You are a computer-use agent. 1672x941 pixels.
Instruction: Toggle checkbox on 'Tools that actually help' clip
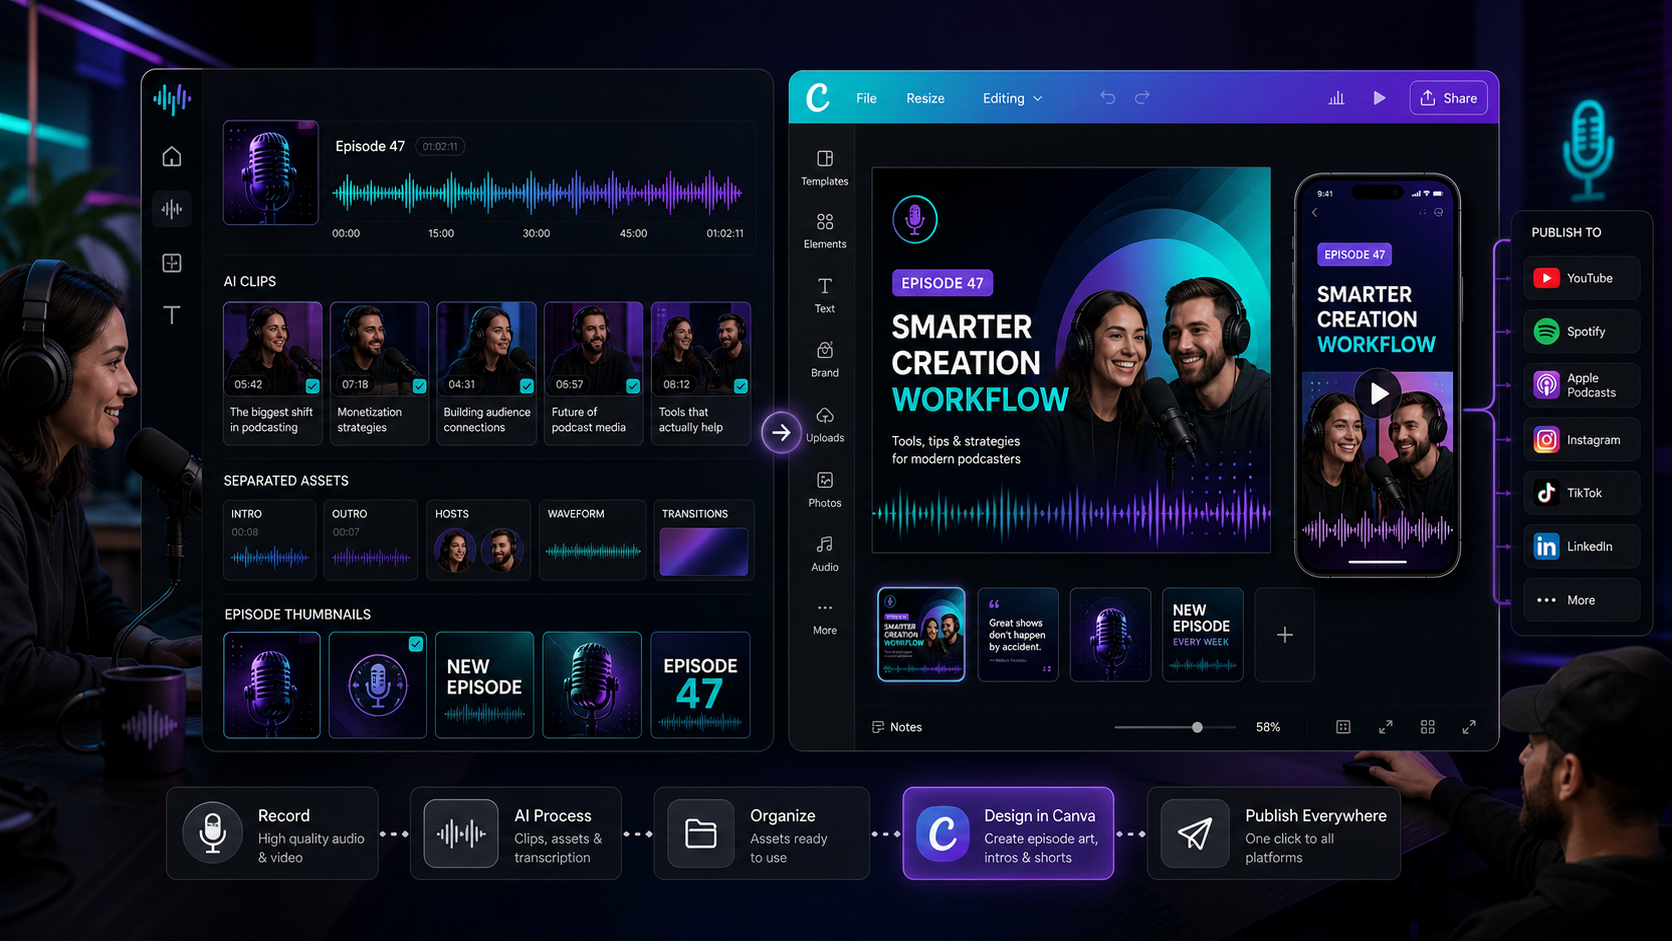click(741, 386)
